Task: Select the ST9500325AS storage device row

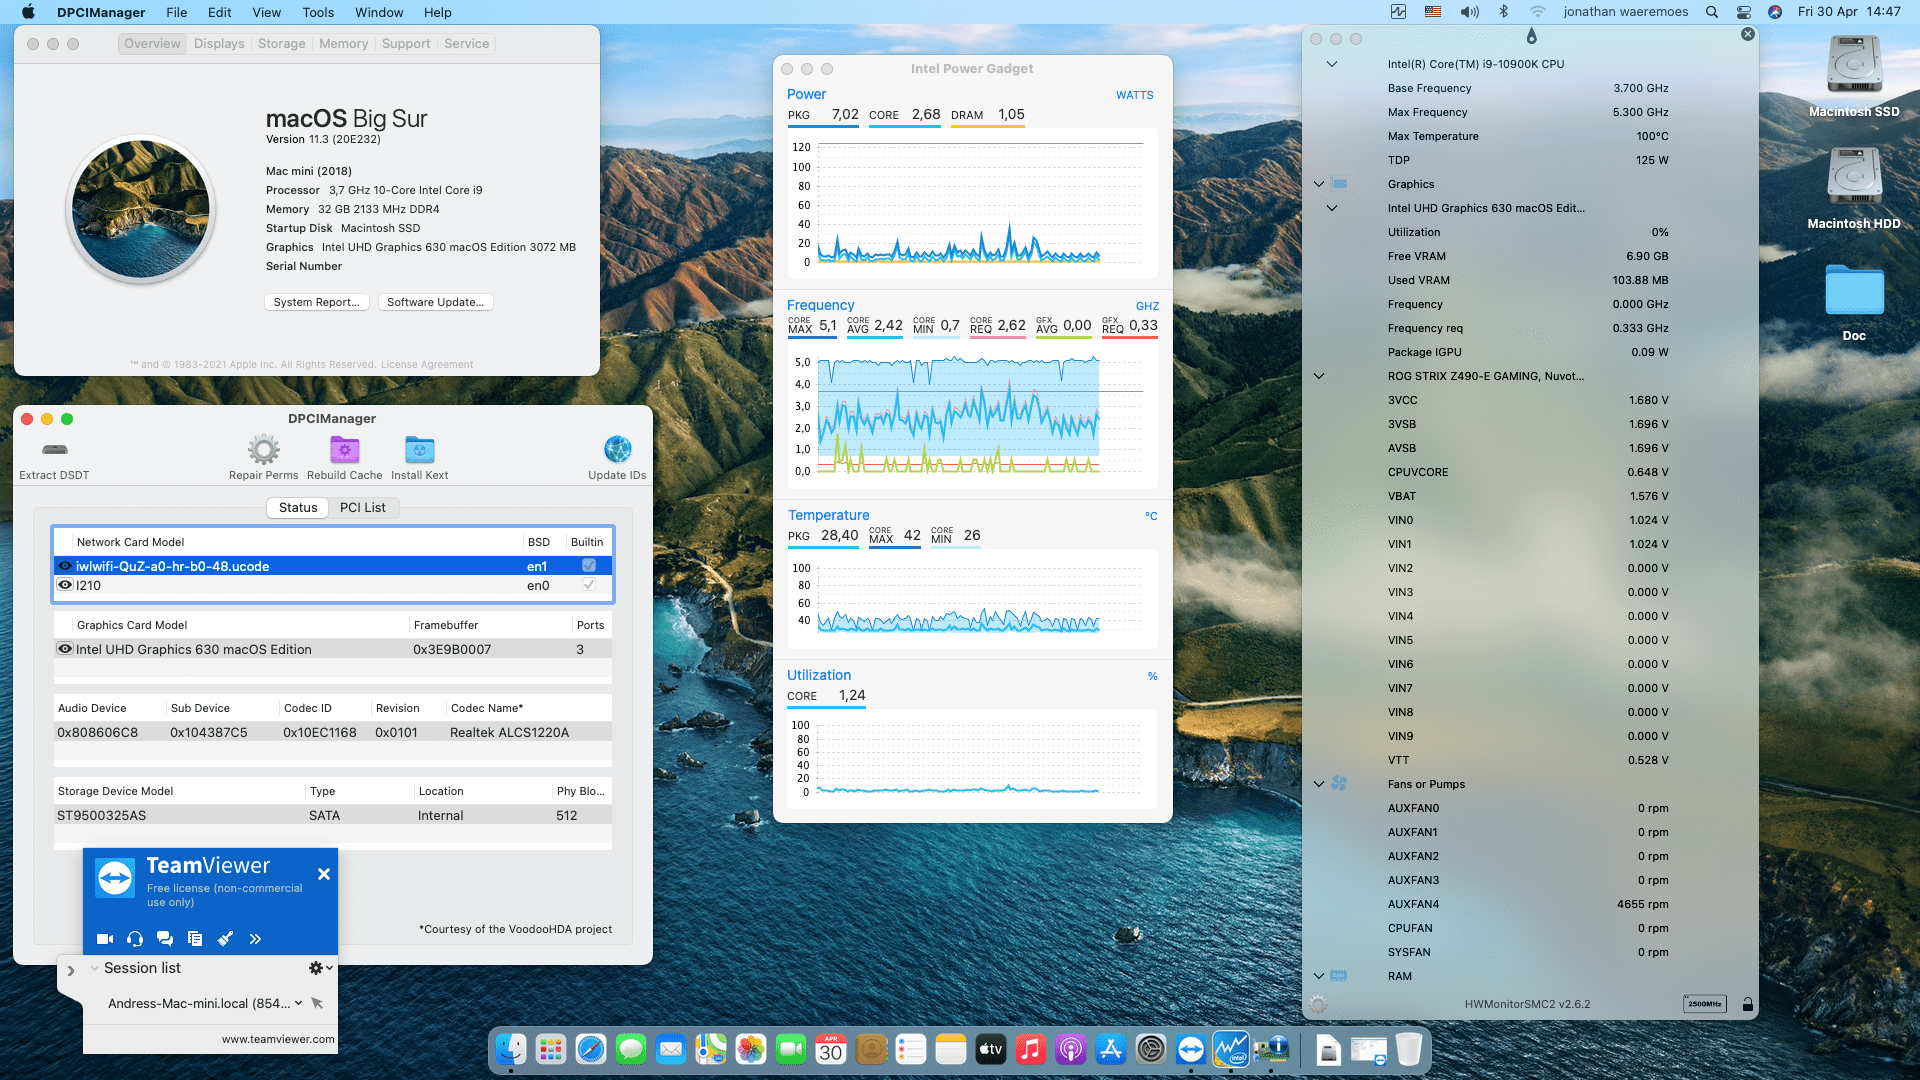Action: point(333,816)
